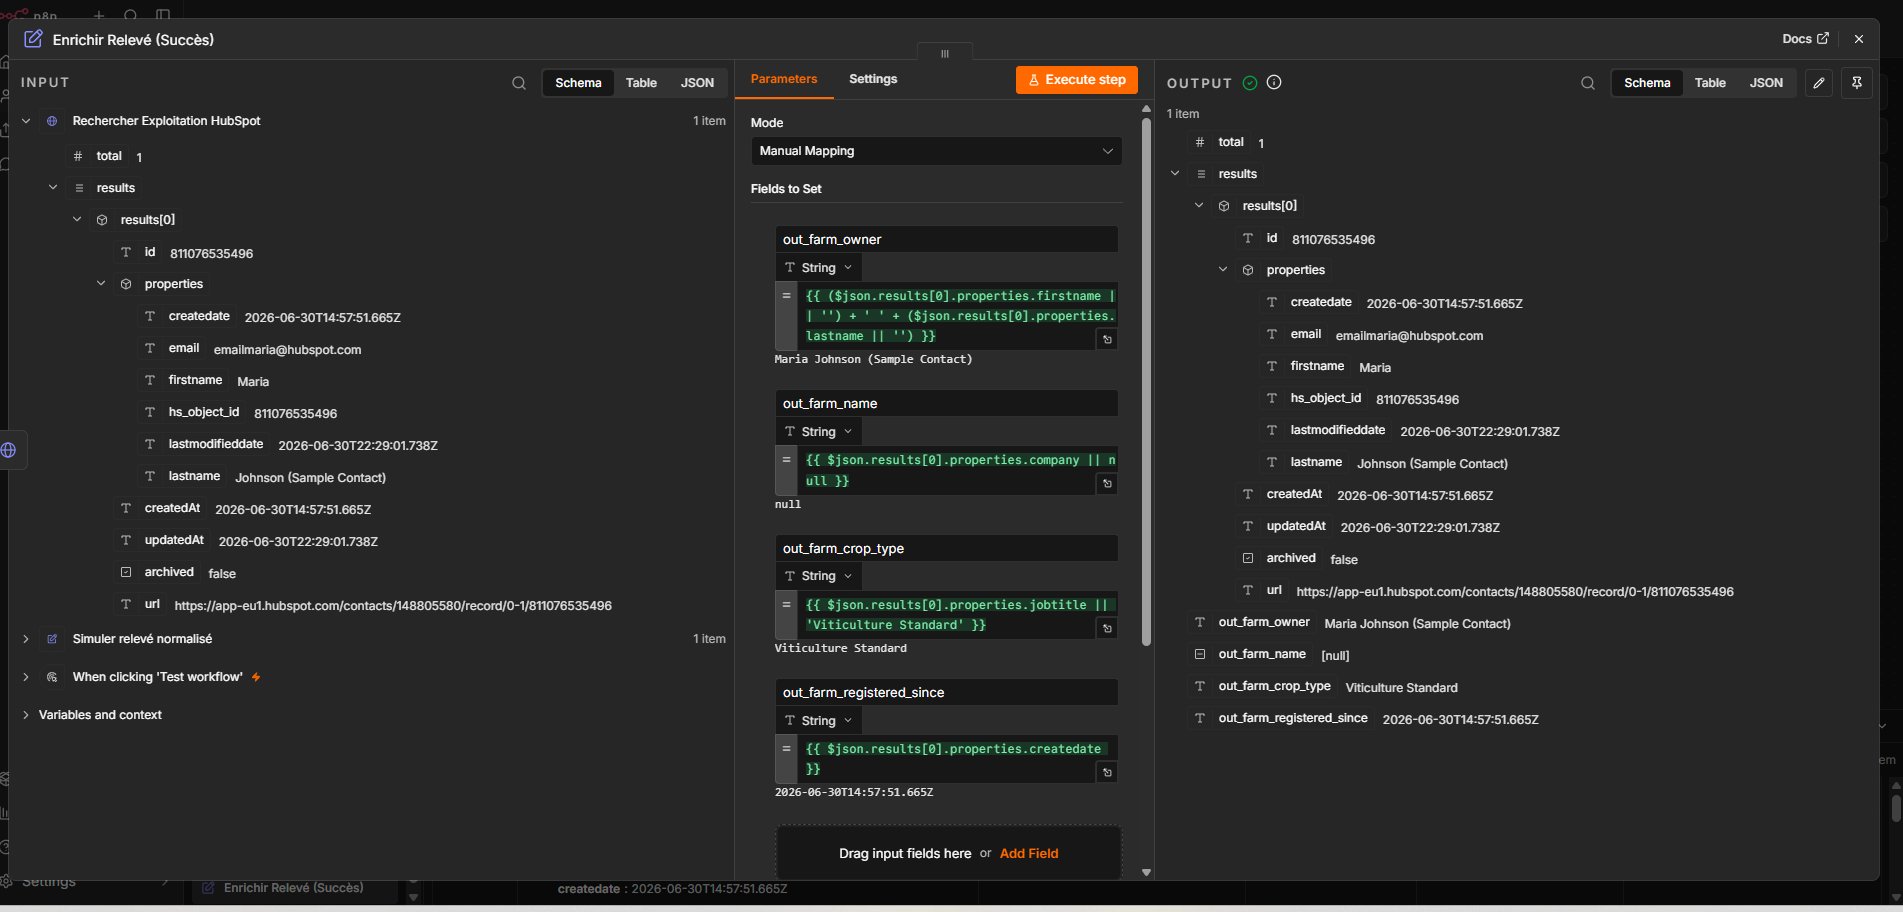Select INPUT Schema view
Viewport: 1903px width, 912px height.
[578, 83]
